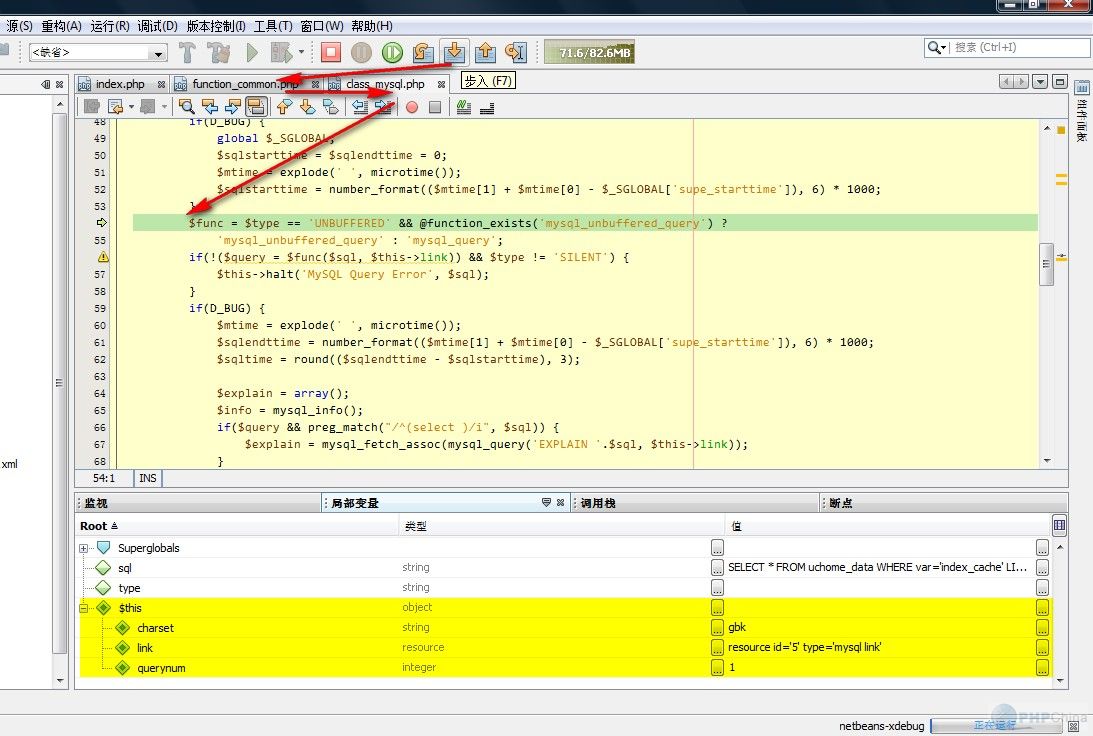Image resolution: width=1093 pixels, height=736 pixels.
Task: Click the Pause debugger button
Action: coord(361,52)
